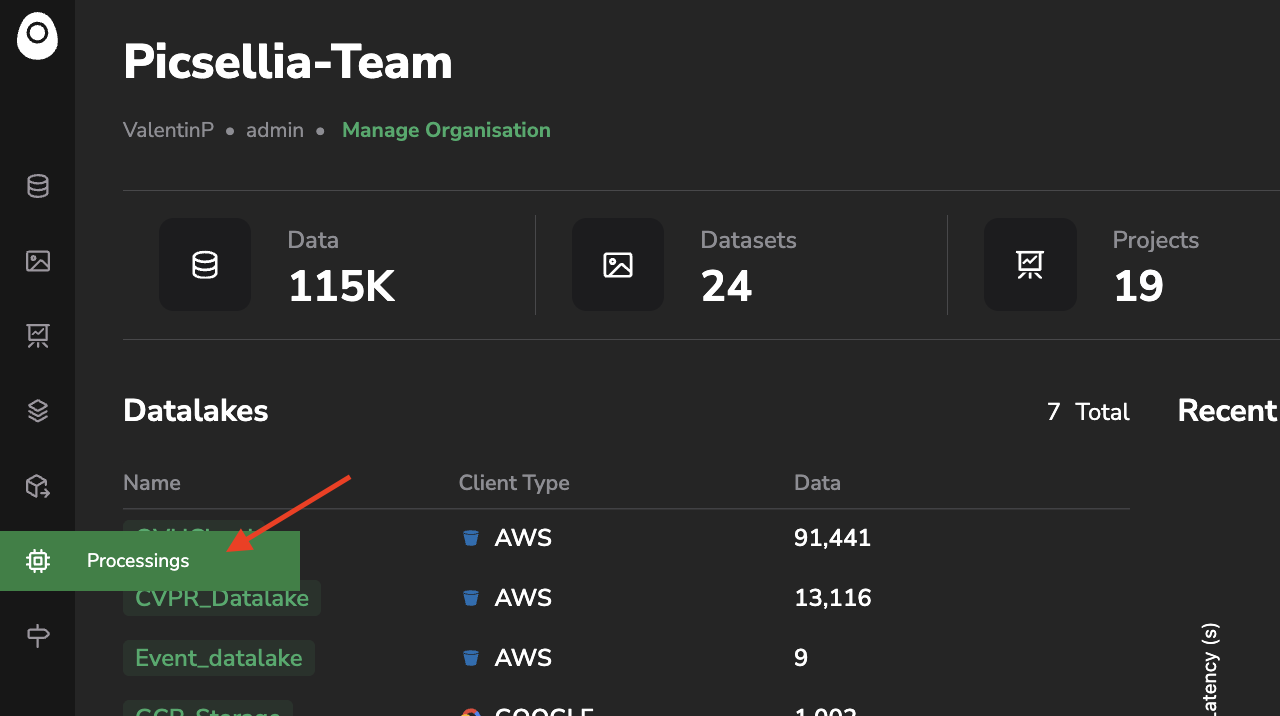The width and height of the screenshot is (1280, 716).
Task: Click the ValentinP username text
Action: (168, 130)
